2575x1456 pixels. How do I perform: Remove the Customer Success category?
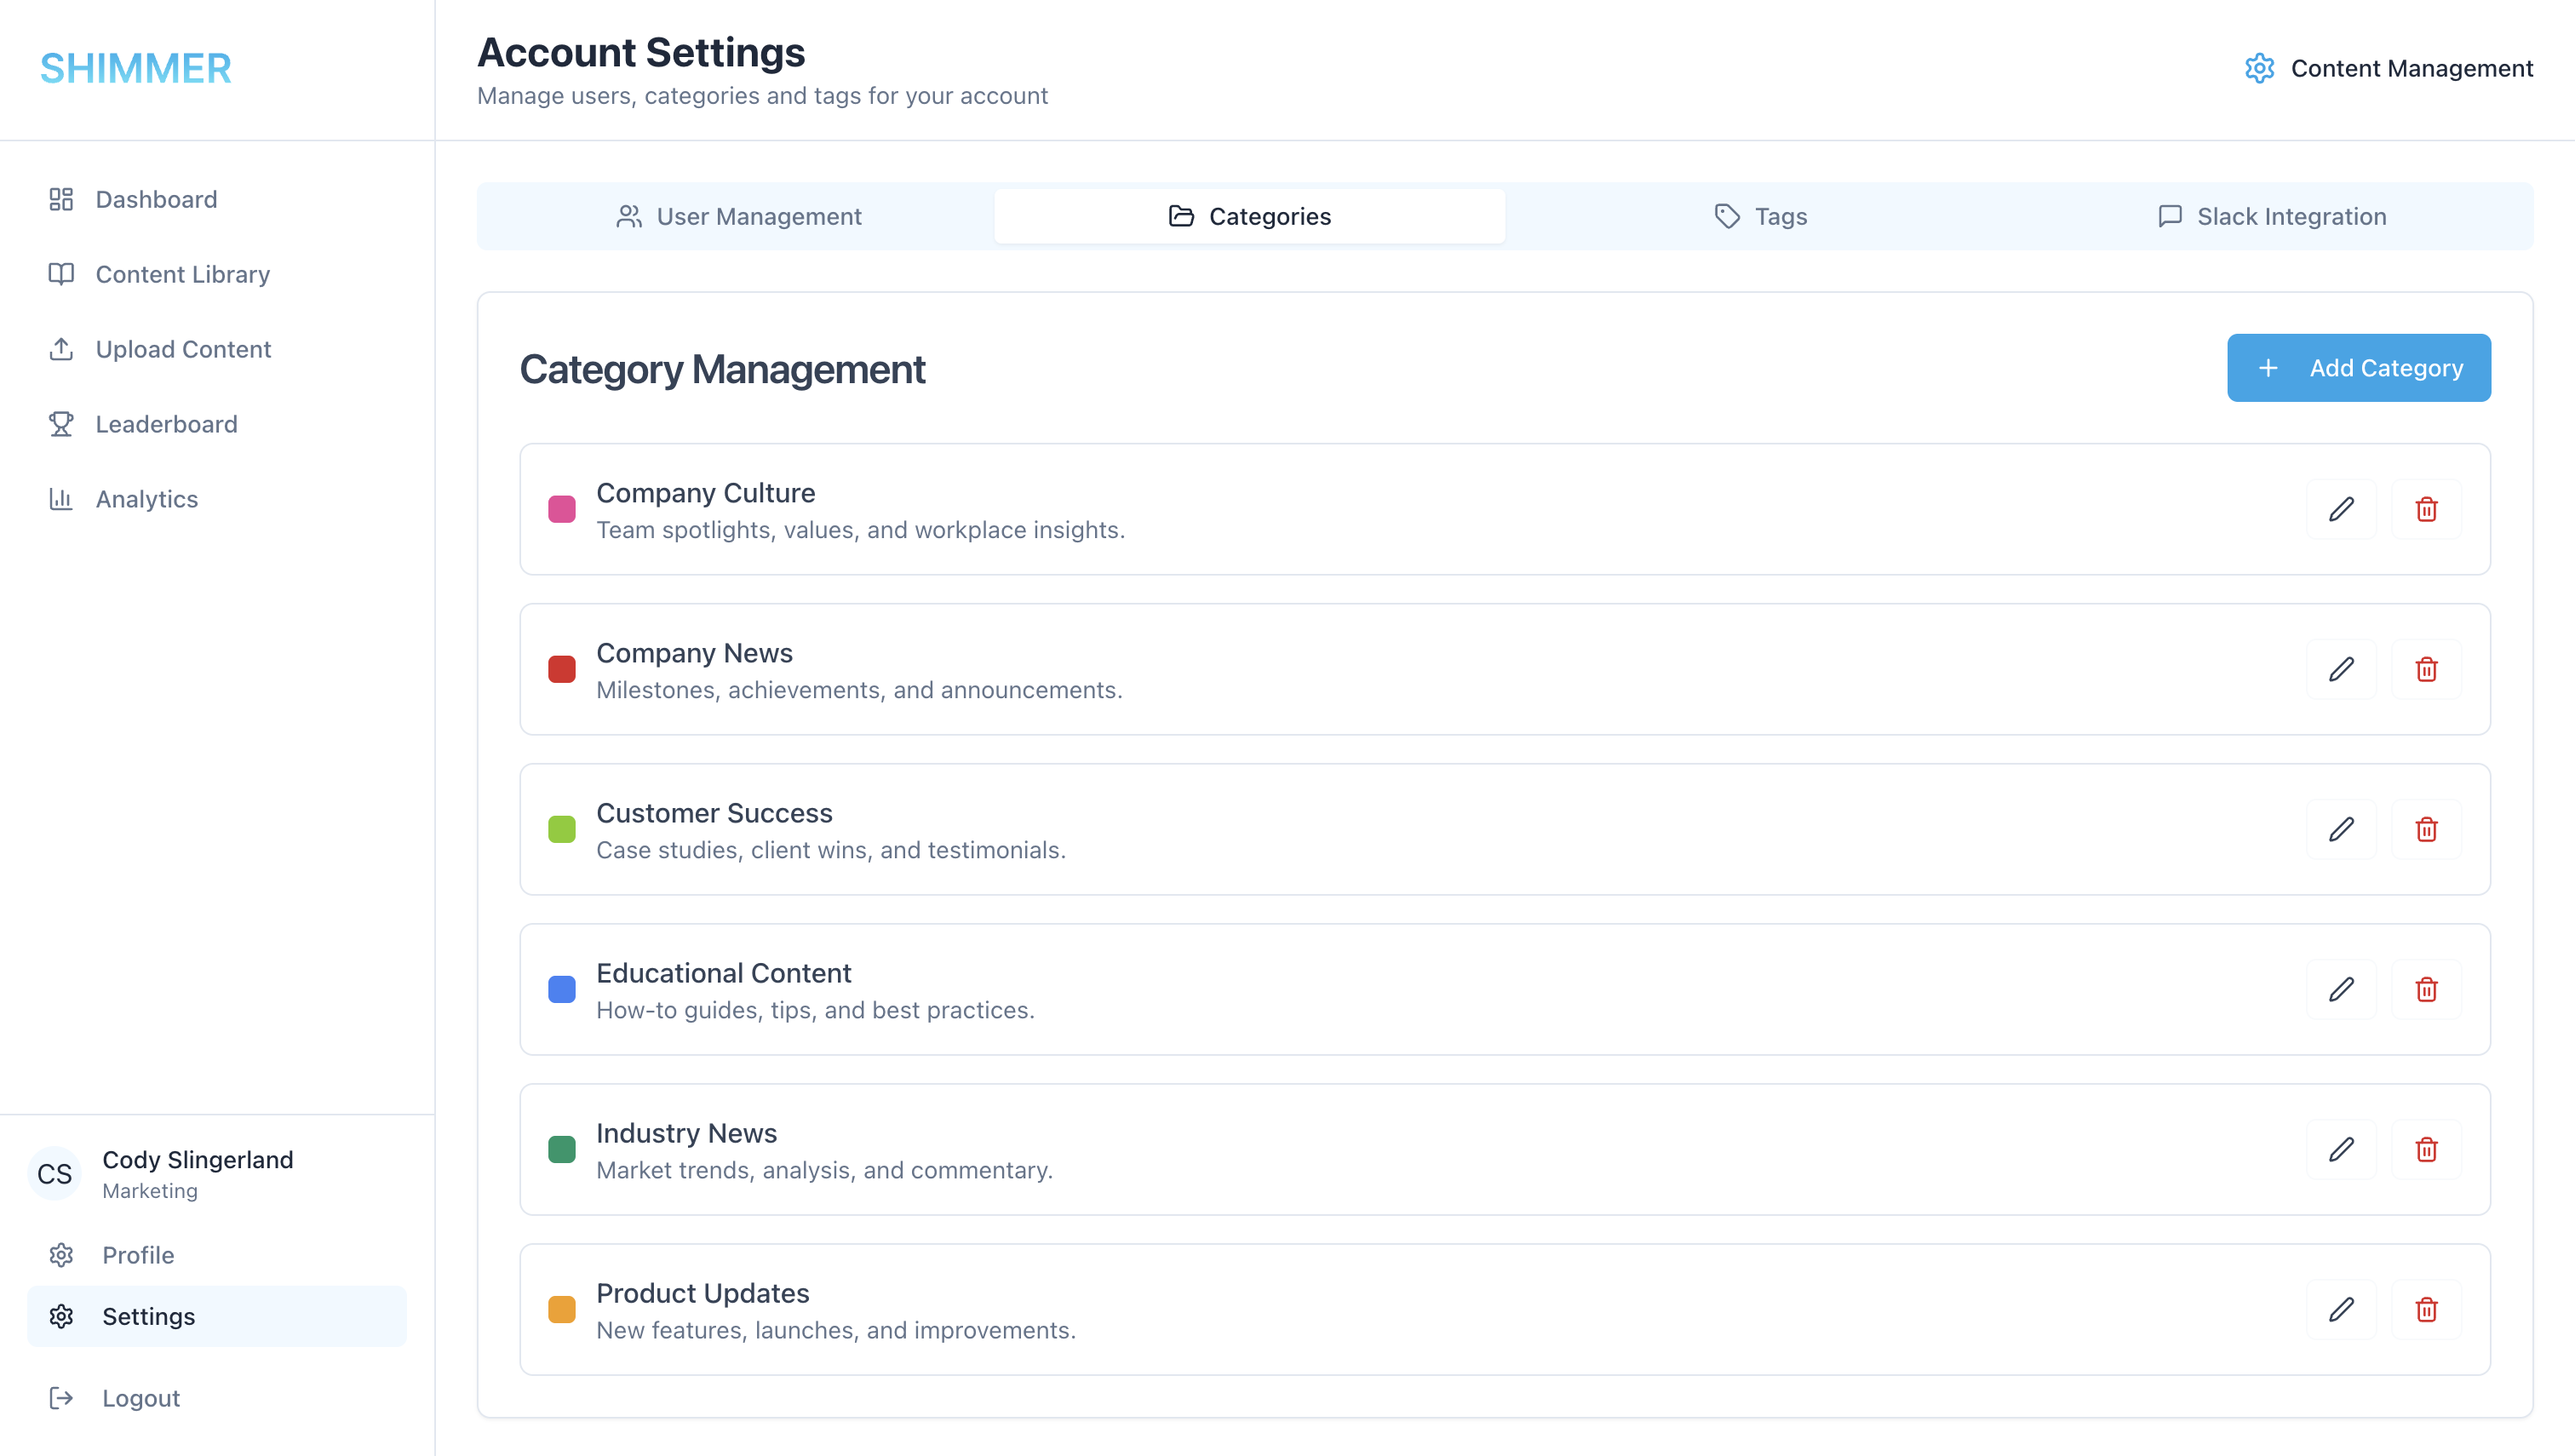pyautogui.click(x=2427, y=830)
